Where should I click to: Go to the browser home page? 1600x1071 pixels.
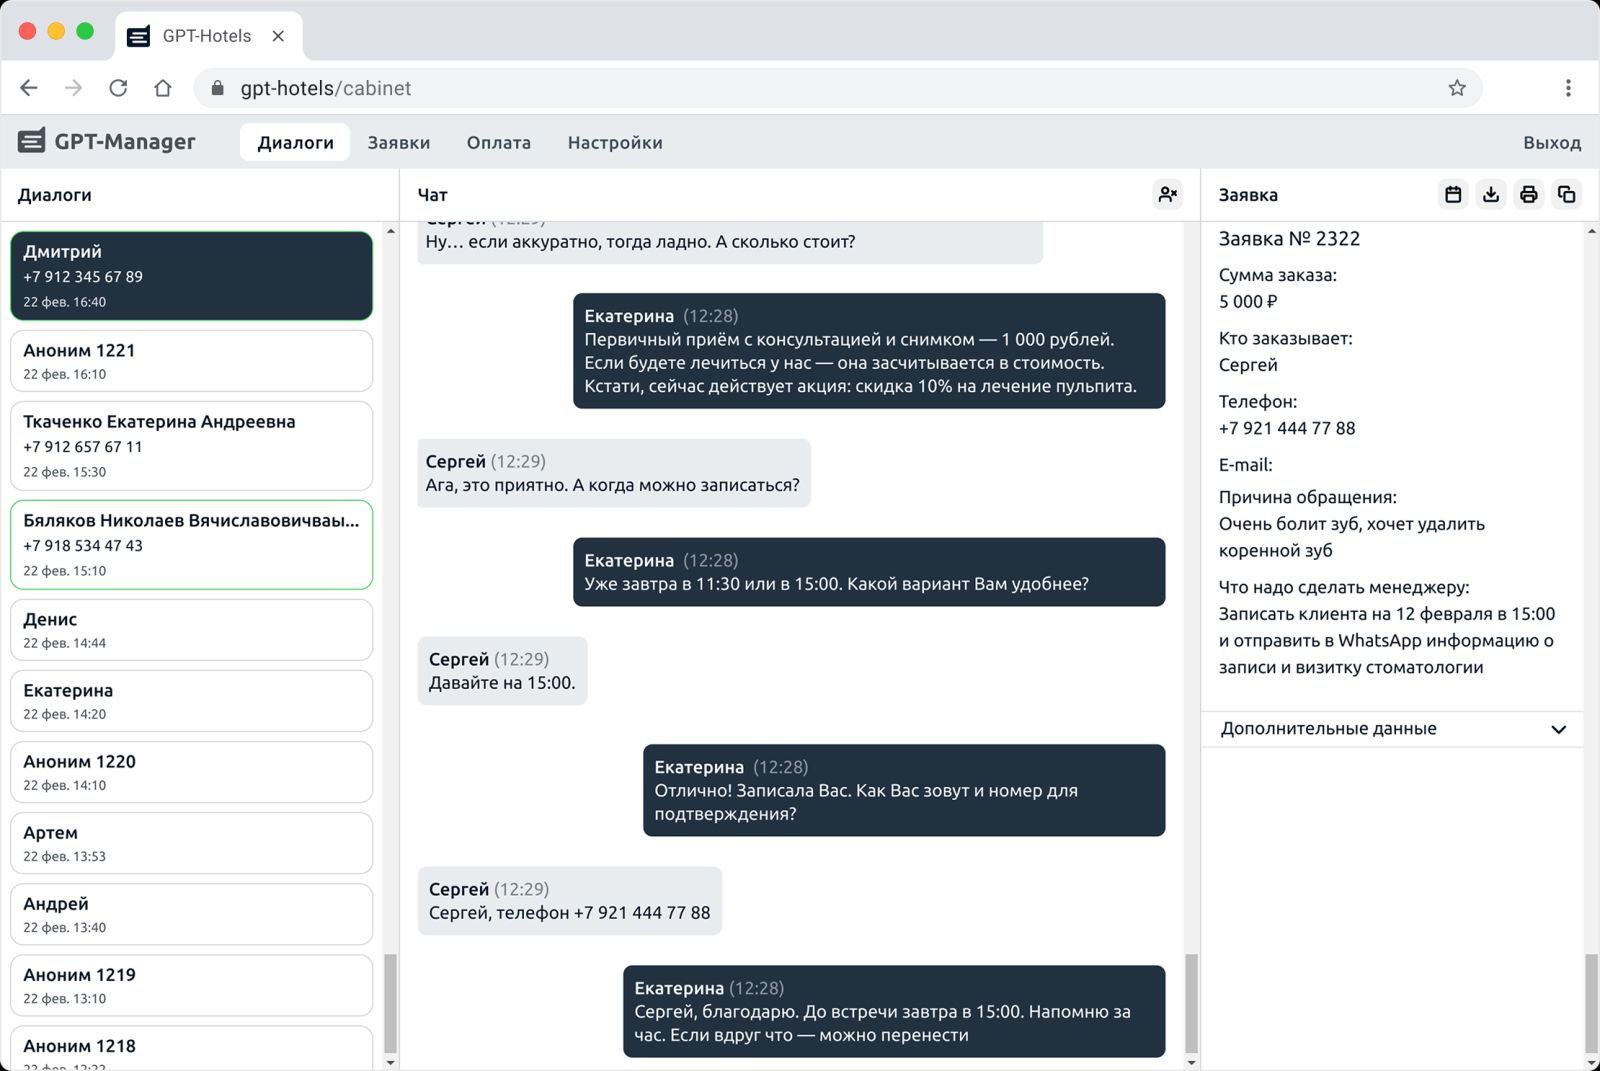(x=162, y=88)
